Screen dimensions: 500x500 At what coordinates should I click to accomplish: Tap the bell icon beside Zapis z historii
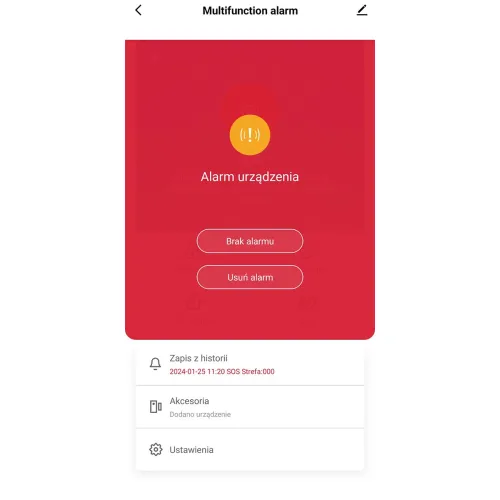tap(155, 364)
